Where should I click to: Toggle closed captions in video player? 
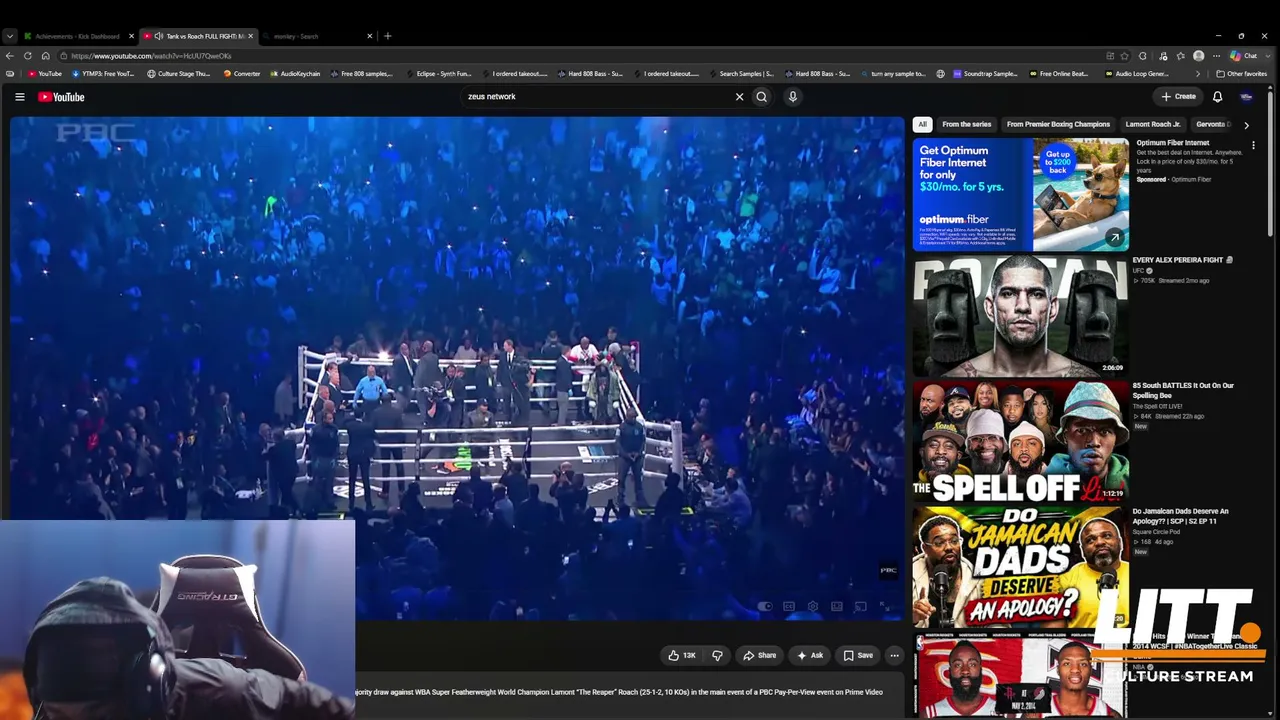pyautogui.click(x=789, y=606)
